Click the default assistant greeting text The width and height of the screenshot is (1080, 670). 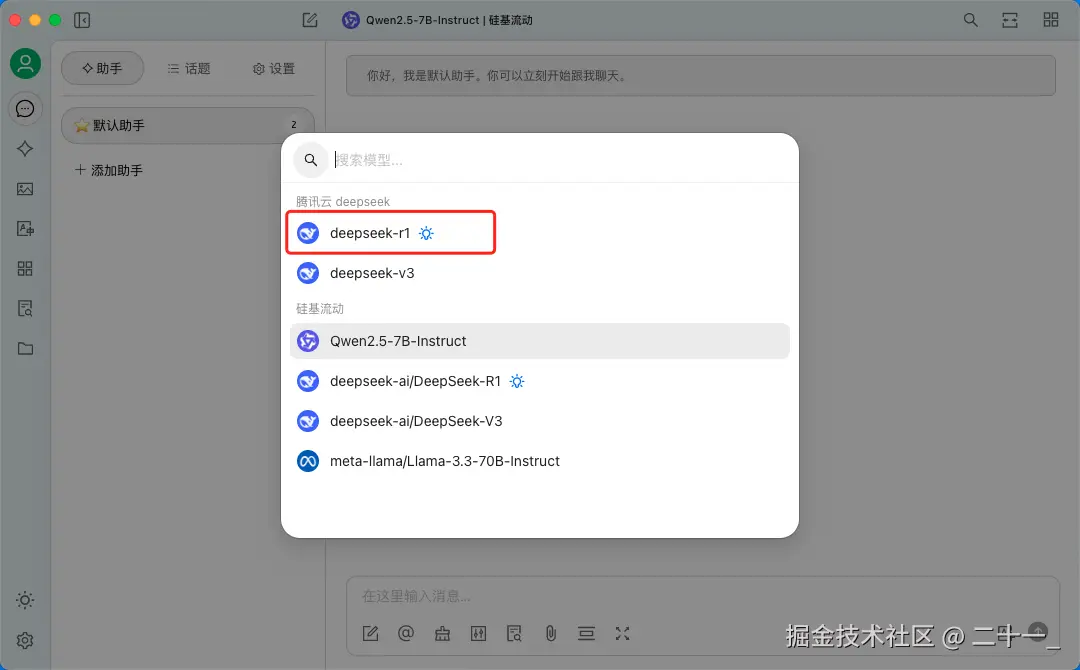pyautogui.click(x=498, y=76)
